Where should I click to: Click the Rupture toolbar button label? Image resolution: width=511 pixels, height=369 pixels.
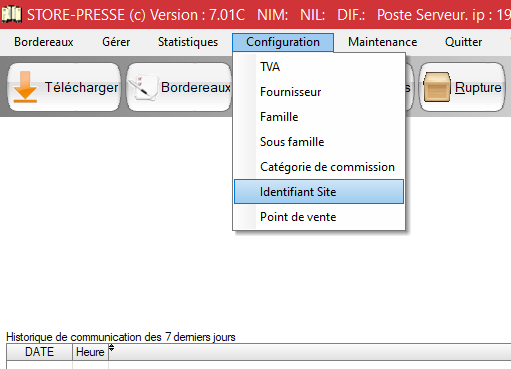click(478, 87)
